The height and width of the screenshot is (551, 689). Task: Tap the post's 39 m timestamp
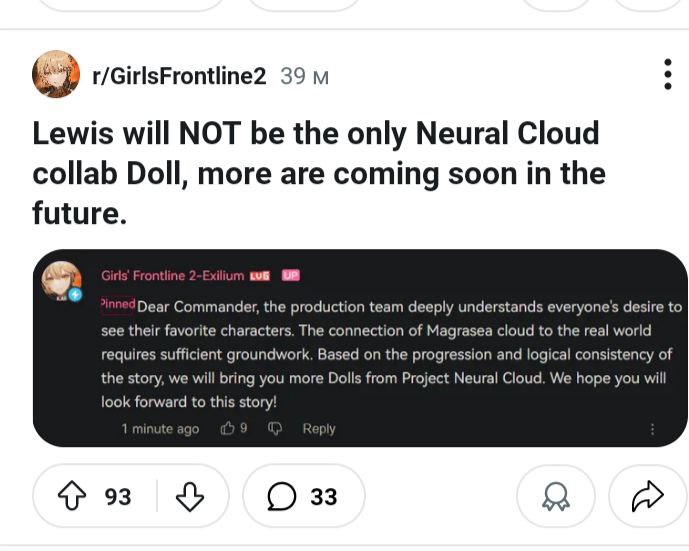point(305,76)
